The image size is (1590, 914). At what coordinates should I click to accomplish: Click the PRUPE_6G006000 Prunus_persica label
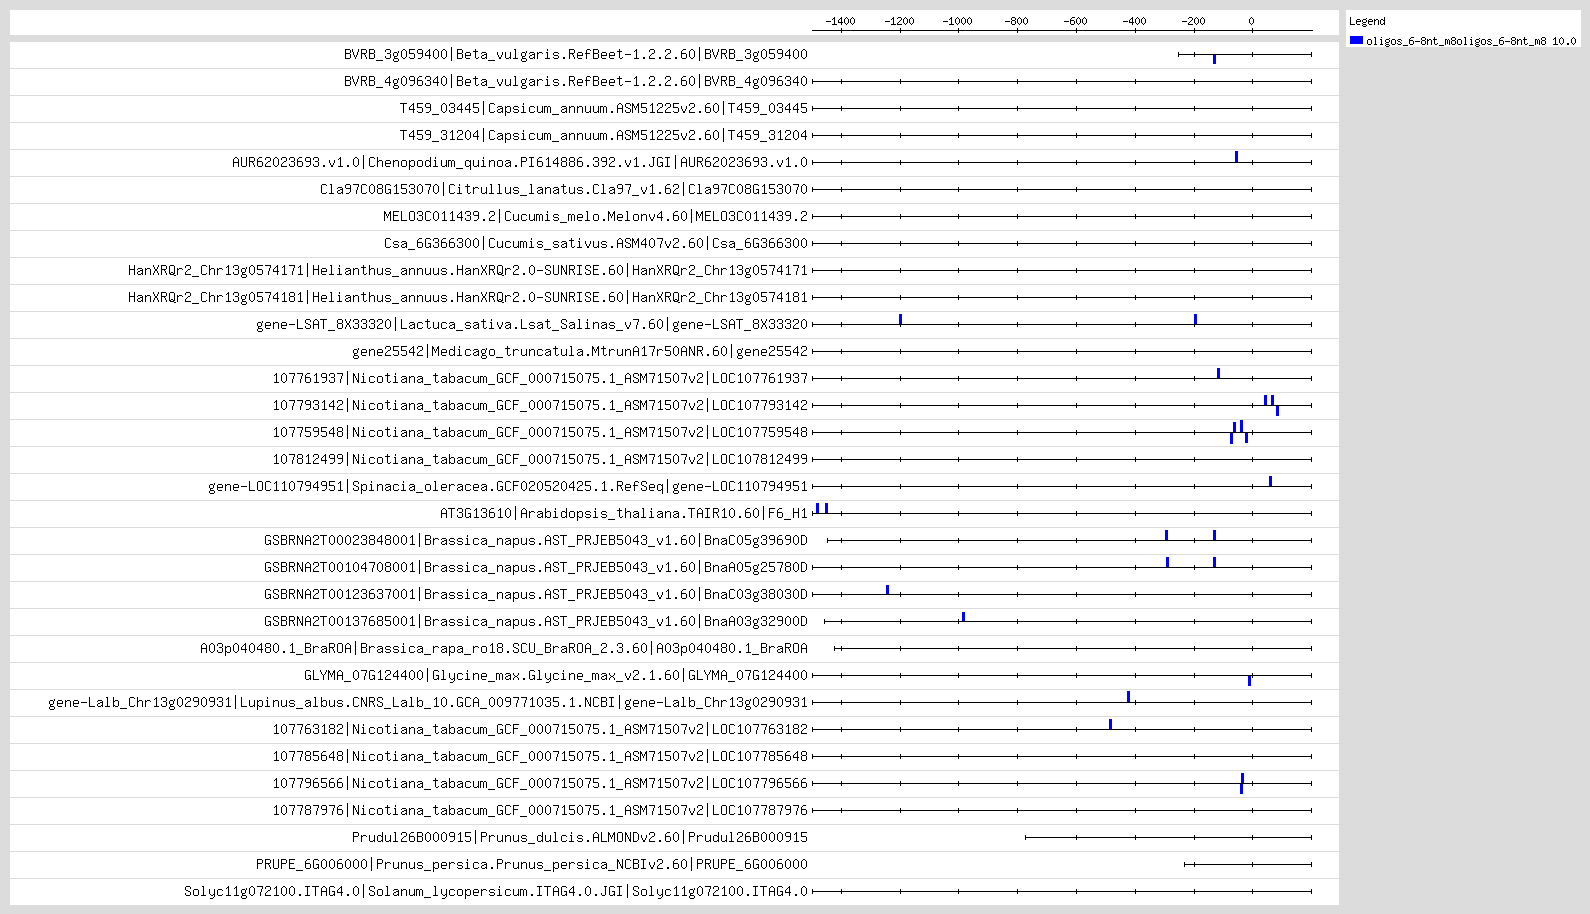tap(532, 864)
